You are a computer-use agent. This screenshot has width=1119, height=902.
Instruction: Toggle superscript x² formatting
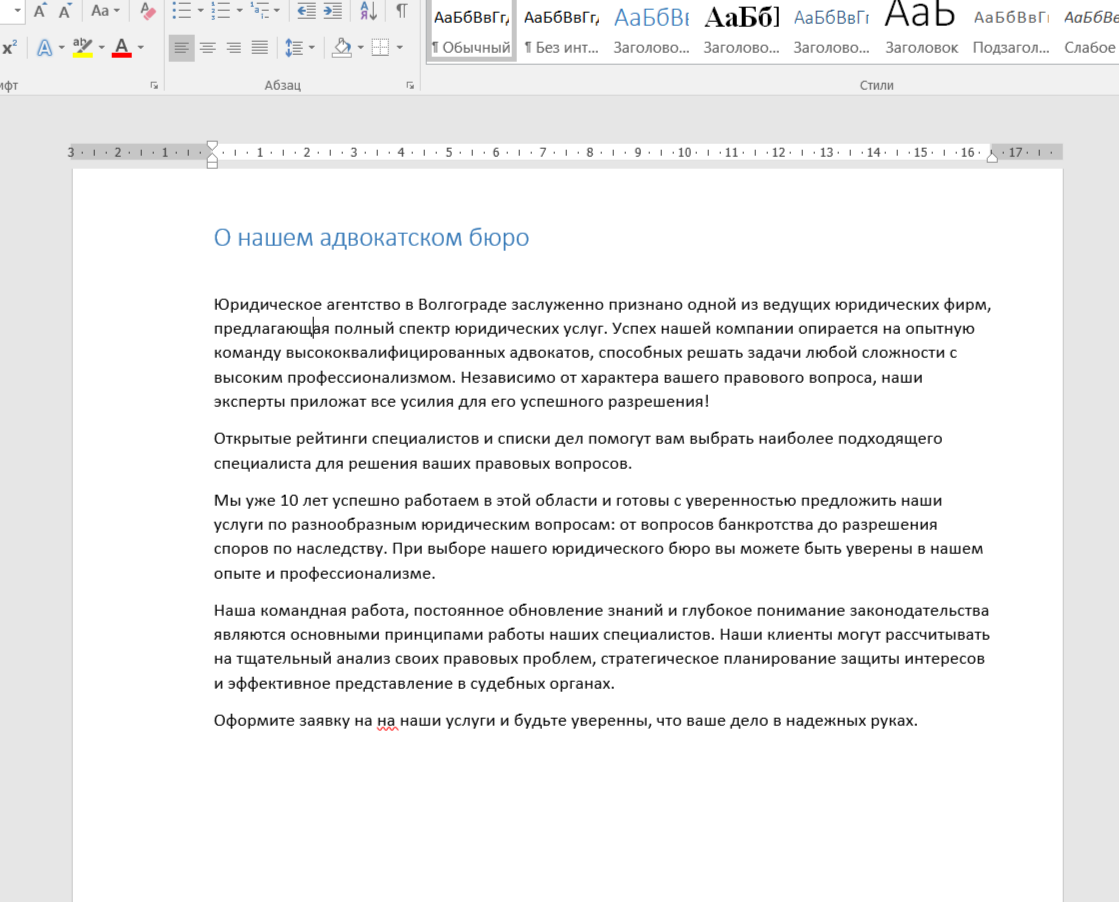10,48
